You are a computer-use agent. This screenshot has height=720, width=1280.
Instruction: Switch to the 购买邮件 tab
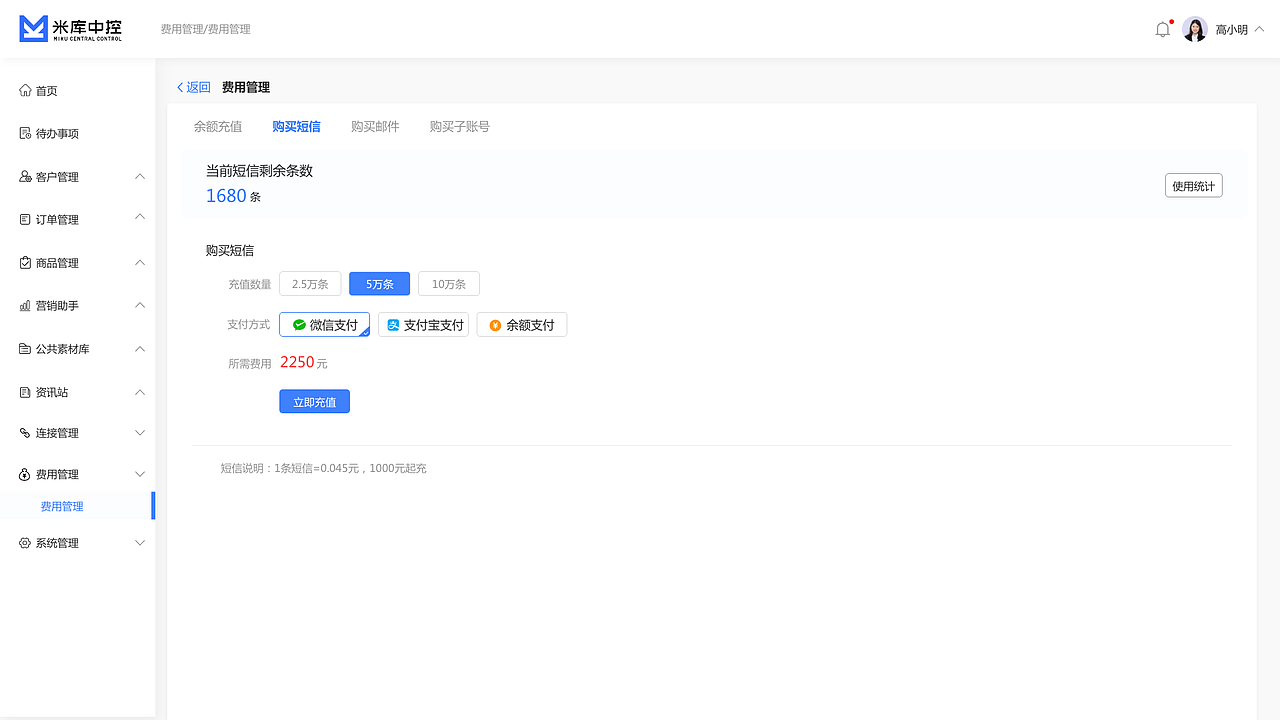(375, 127)
